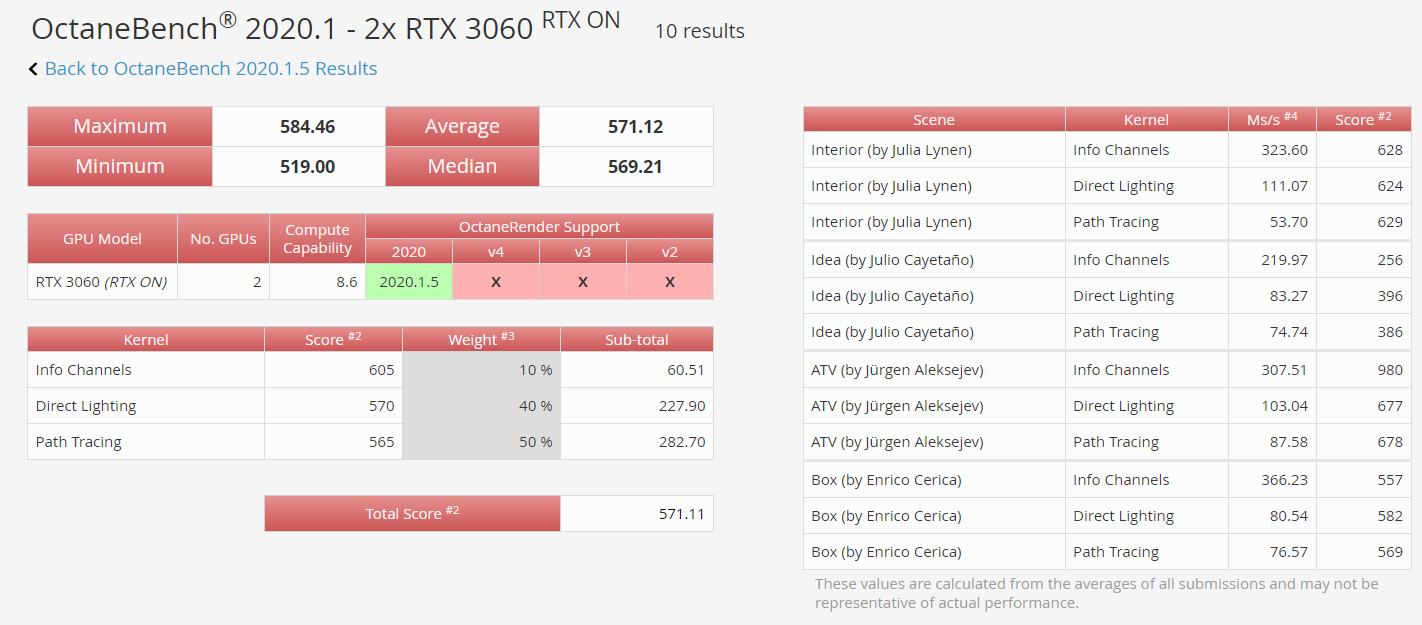Click the Ms/s value 323.60
This screenshot has height=625, width=1422.
click(1285, 150)
